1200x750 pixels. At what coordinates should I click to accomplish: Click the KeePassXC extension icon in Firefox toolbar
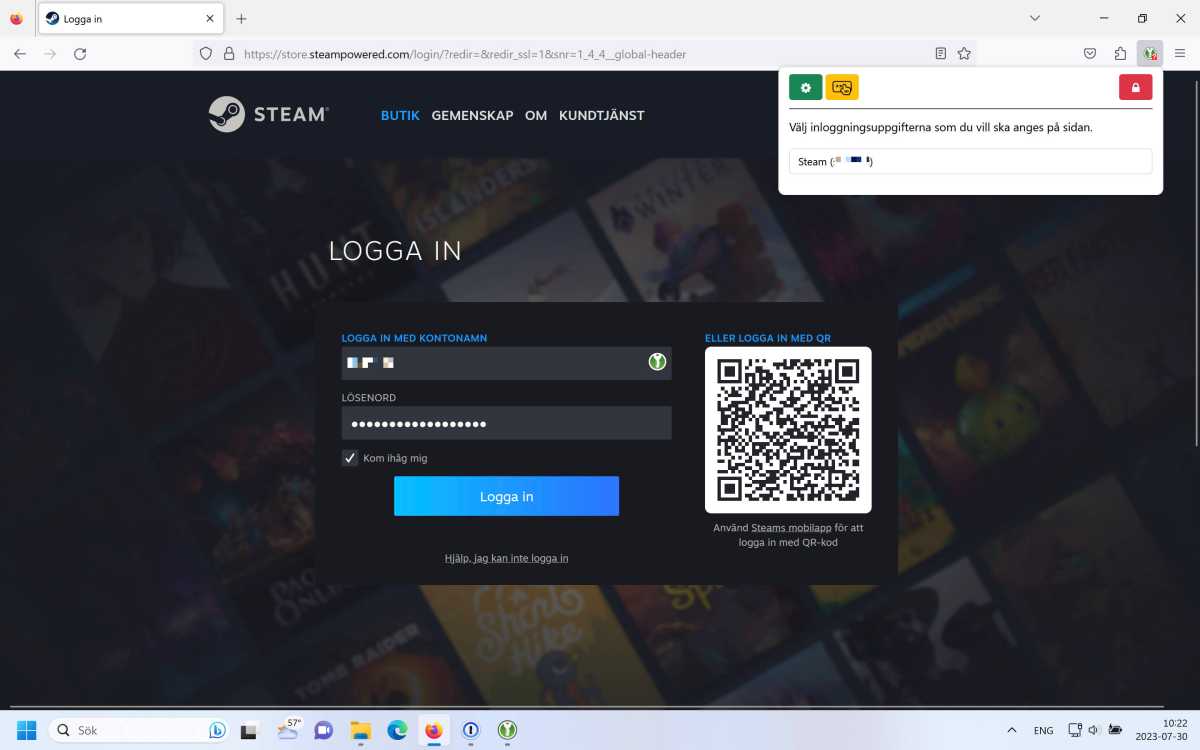(1150, 53)
